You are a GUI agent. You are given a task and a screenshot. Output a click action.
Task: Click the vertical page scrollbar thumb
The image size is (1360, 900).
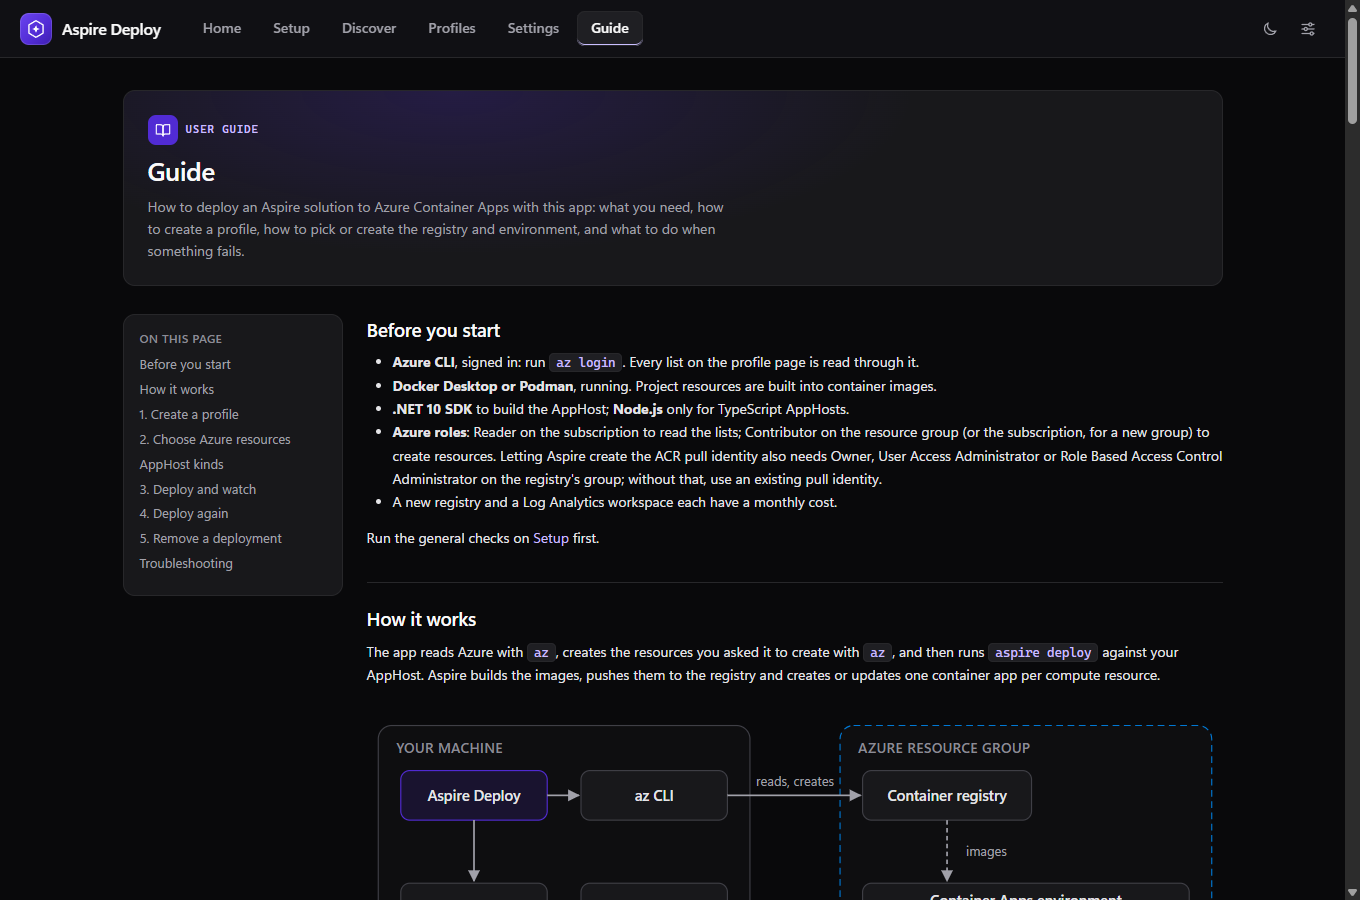[x=1352, y=70]
